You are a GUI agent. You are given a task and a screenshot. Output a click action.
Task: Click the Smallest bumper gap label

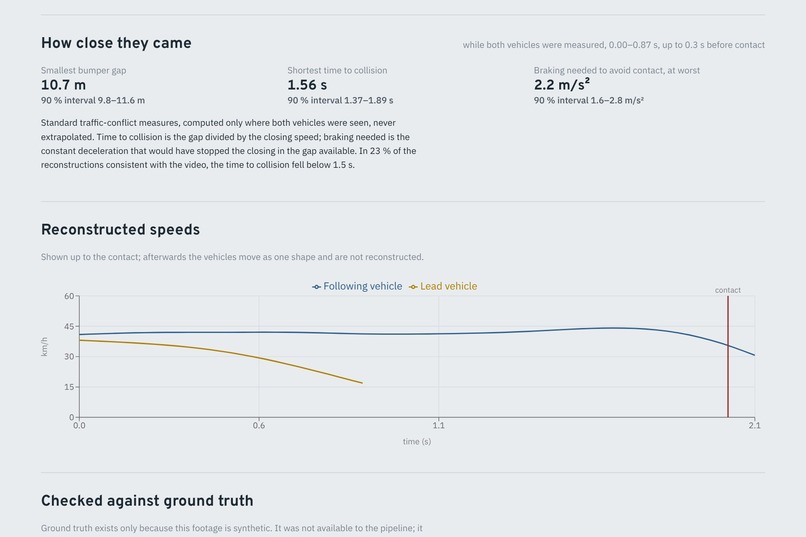click(83, 70)
